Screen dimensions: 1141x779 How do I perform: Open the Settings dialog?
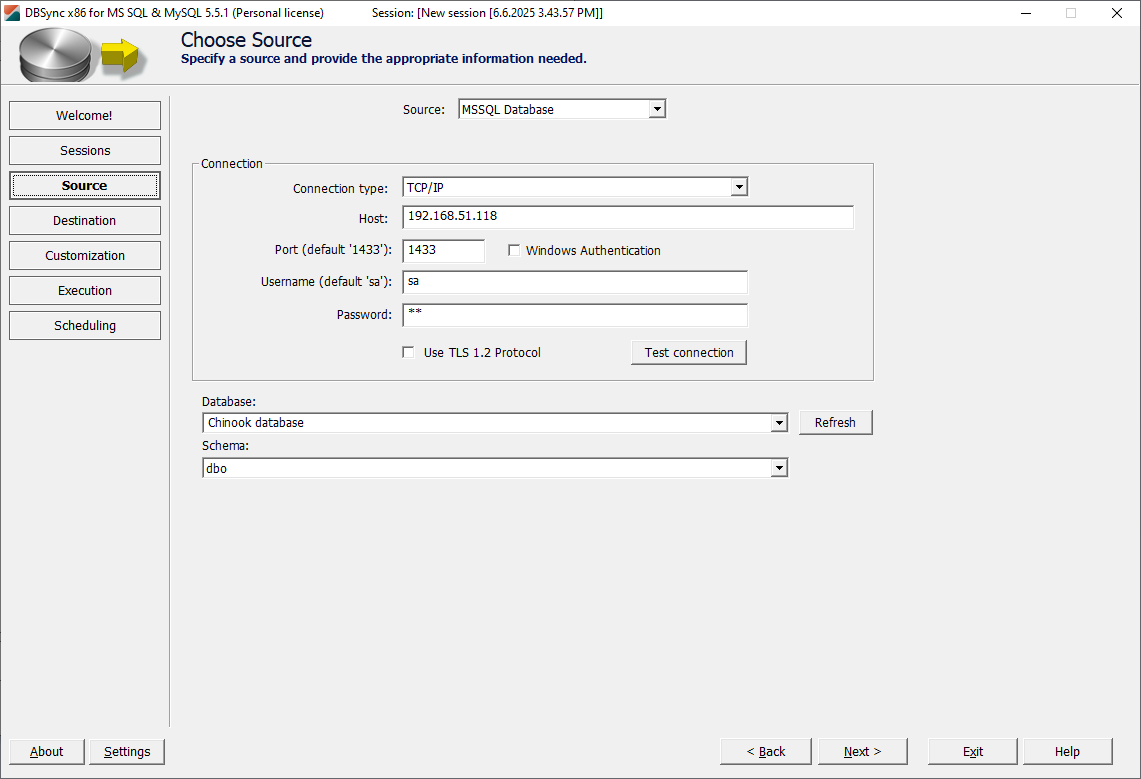(126, 751)
